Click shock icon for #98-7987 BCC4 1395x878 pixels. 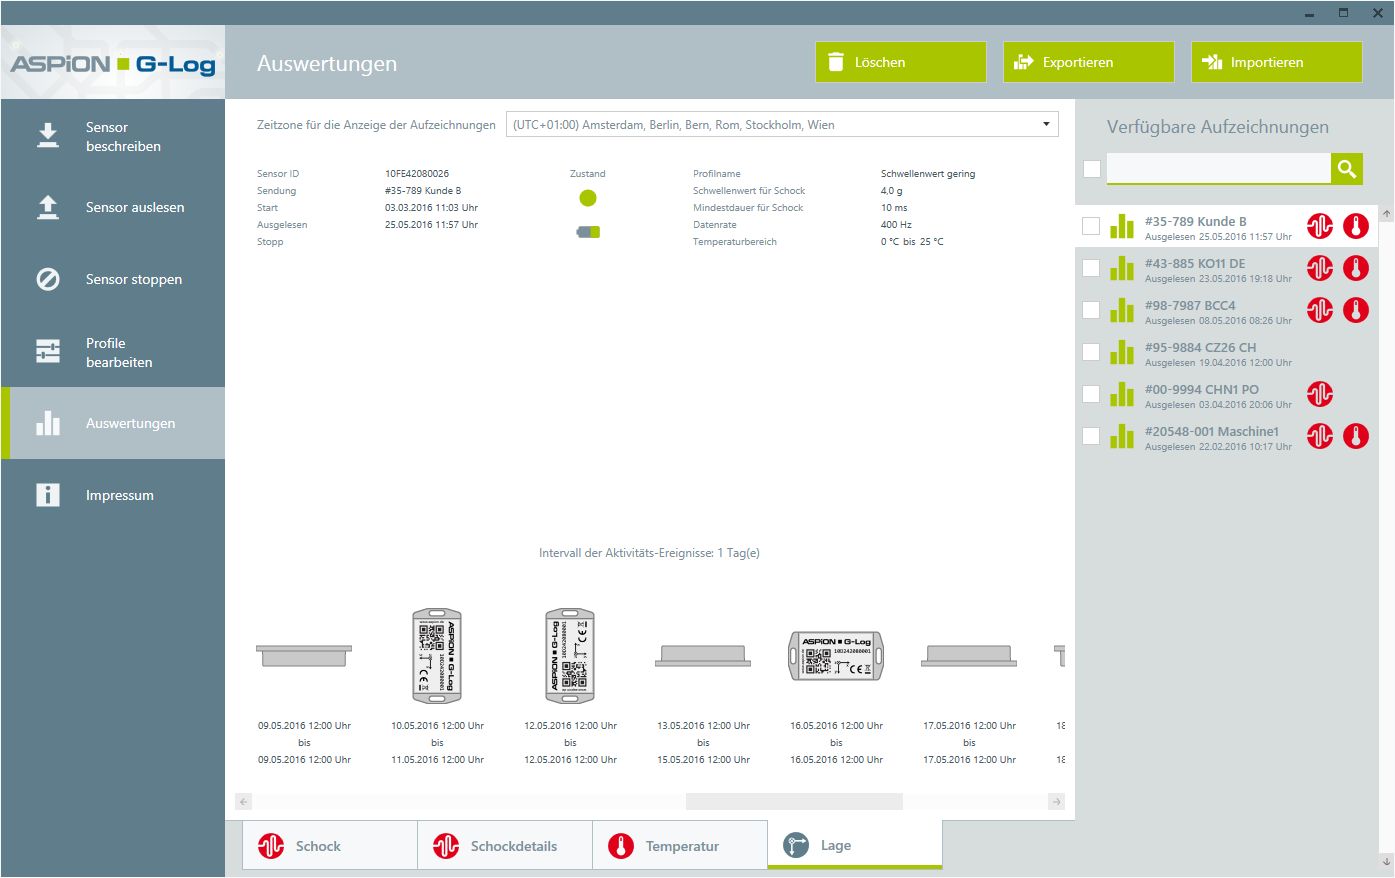coord(1320,310)
